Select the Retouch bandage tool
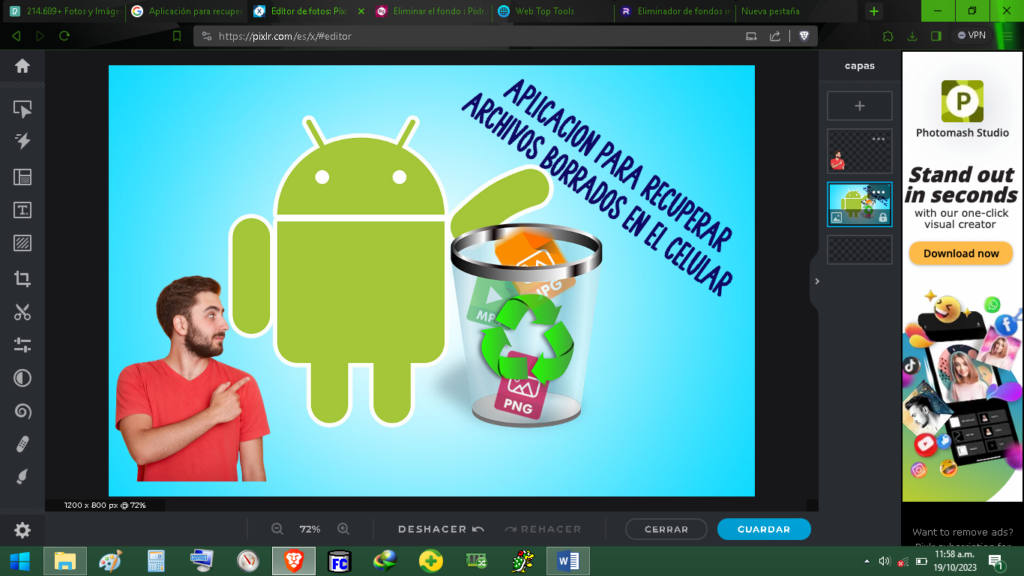Image resolution: width=1024 pixels, height=576 pixels. (22, 444)
